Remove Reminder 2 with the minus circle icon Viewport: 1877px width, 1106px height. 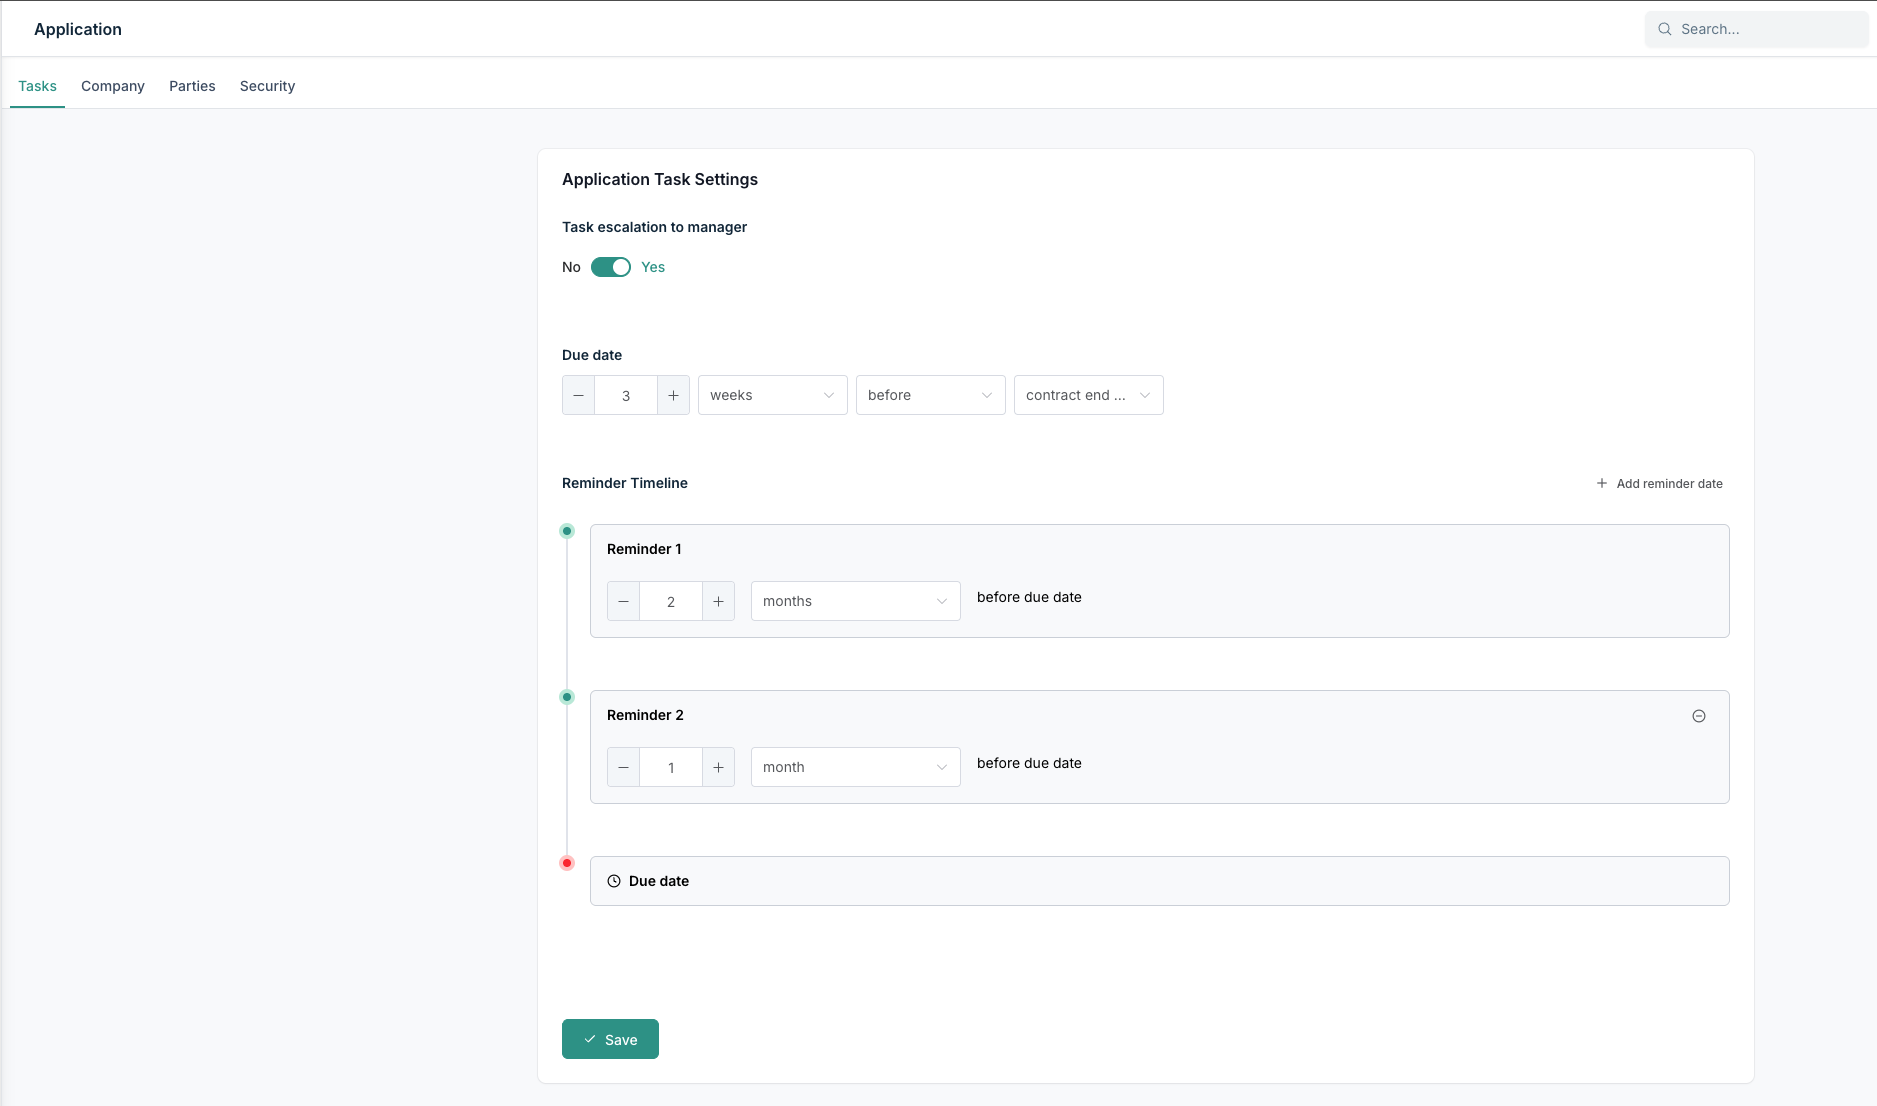(1698, 716)
